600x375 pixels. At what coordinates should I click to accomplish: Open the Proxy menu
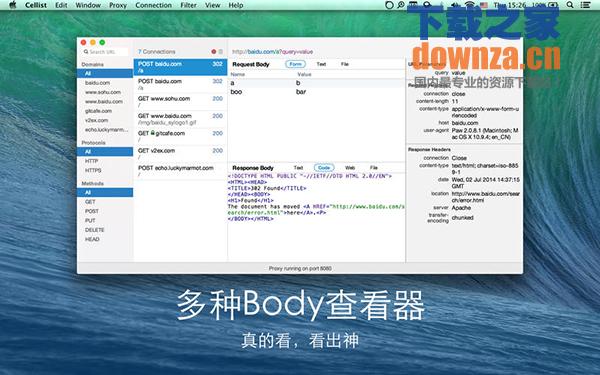pyautogui.click(x=118, y=5)
